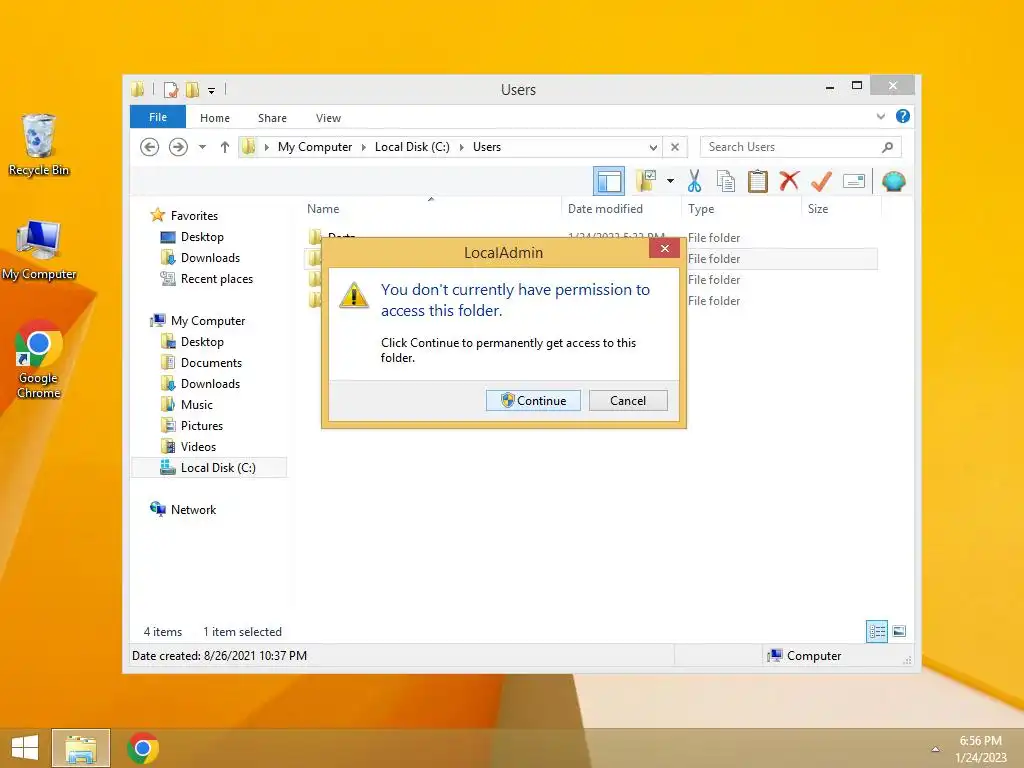The image size is (1024, 768).
Task: Toggle the navigation pane layout button
Action: click(x=609, y=181)
